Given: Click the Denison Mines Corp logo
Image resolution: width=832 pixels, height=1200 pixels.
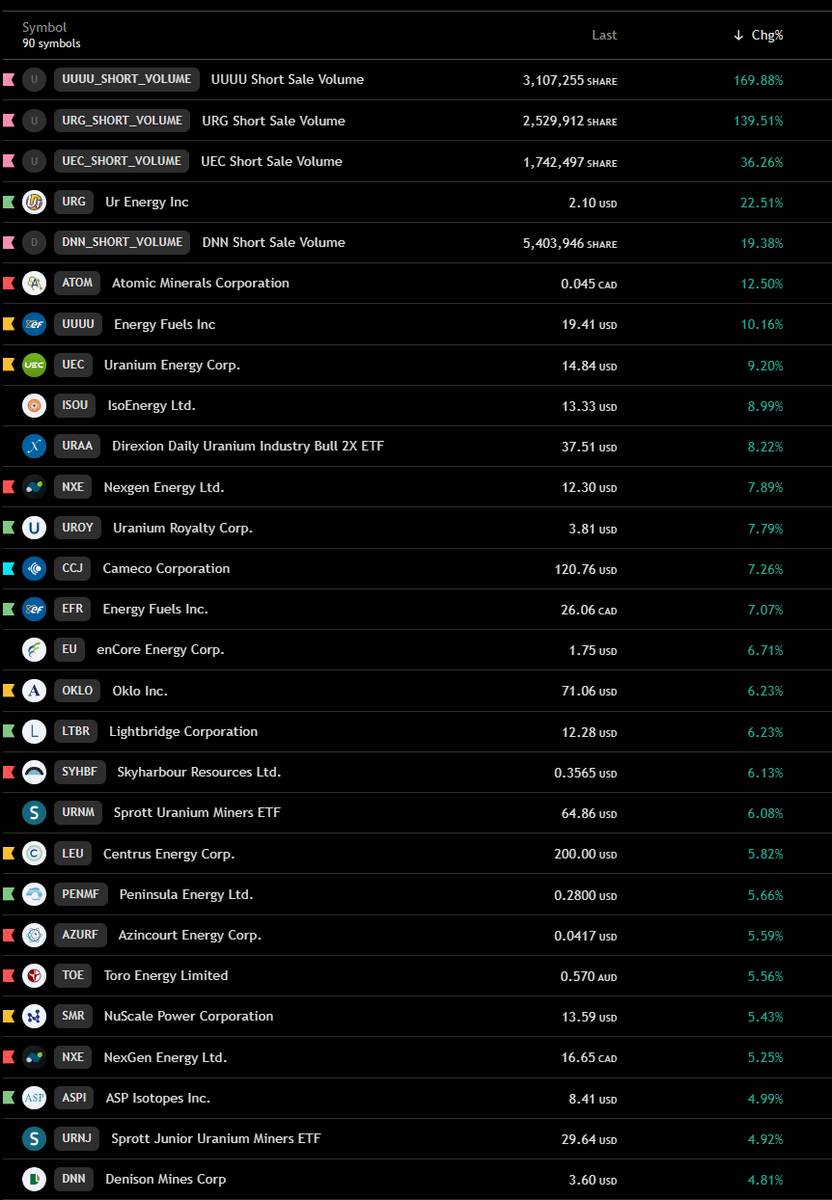Looking at the screenshot, I should click(x=34, y=1180).
